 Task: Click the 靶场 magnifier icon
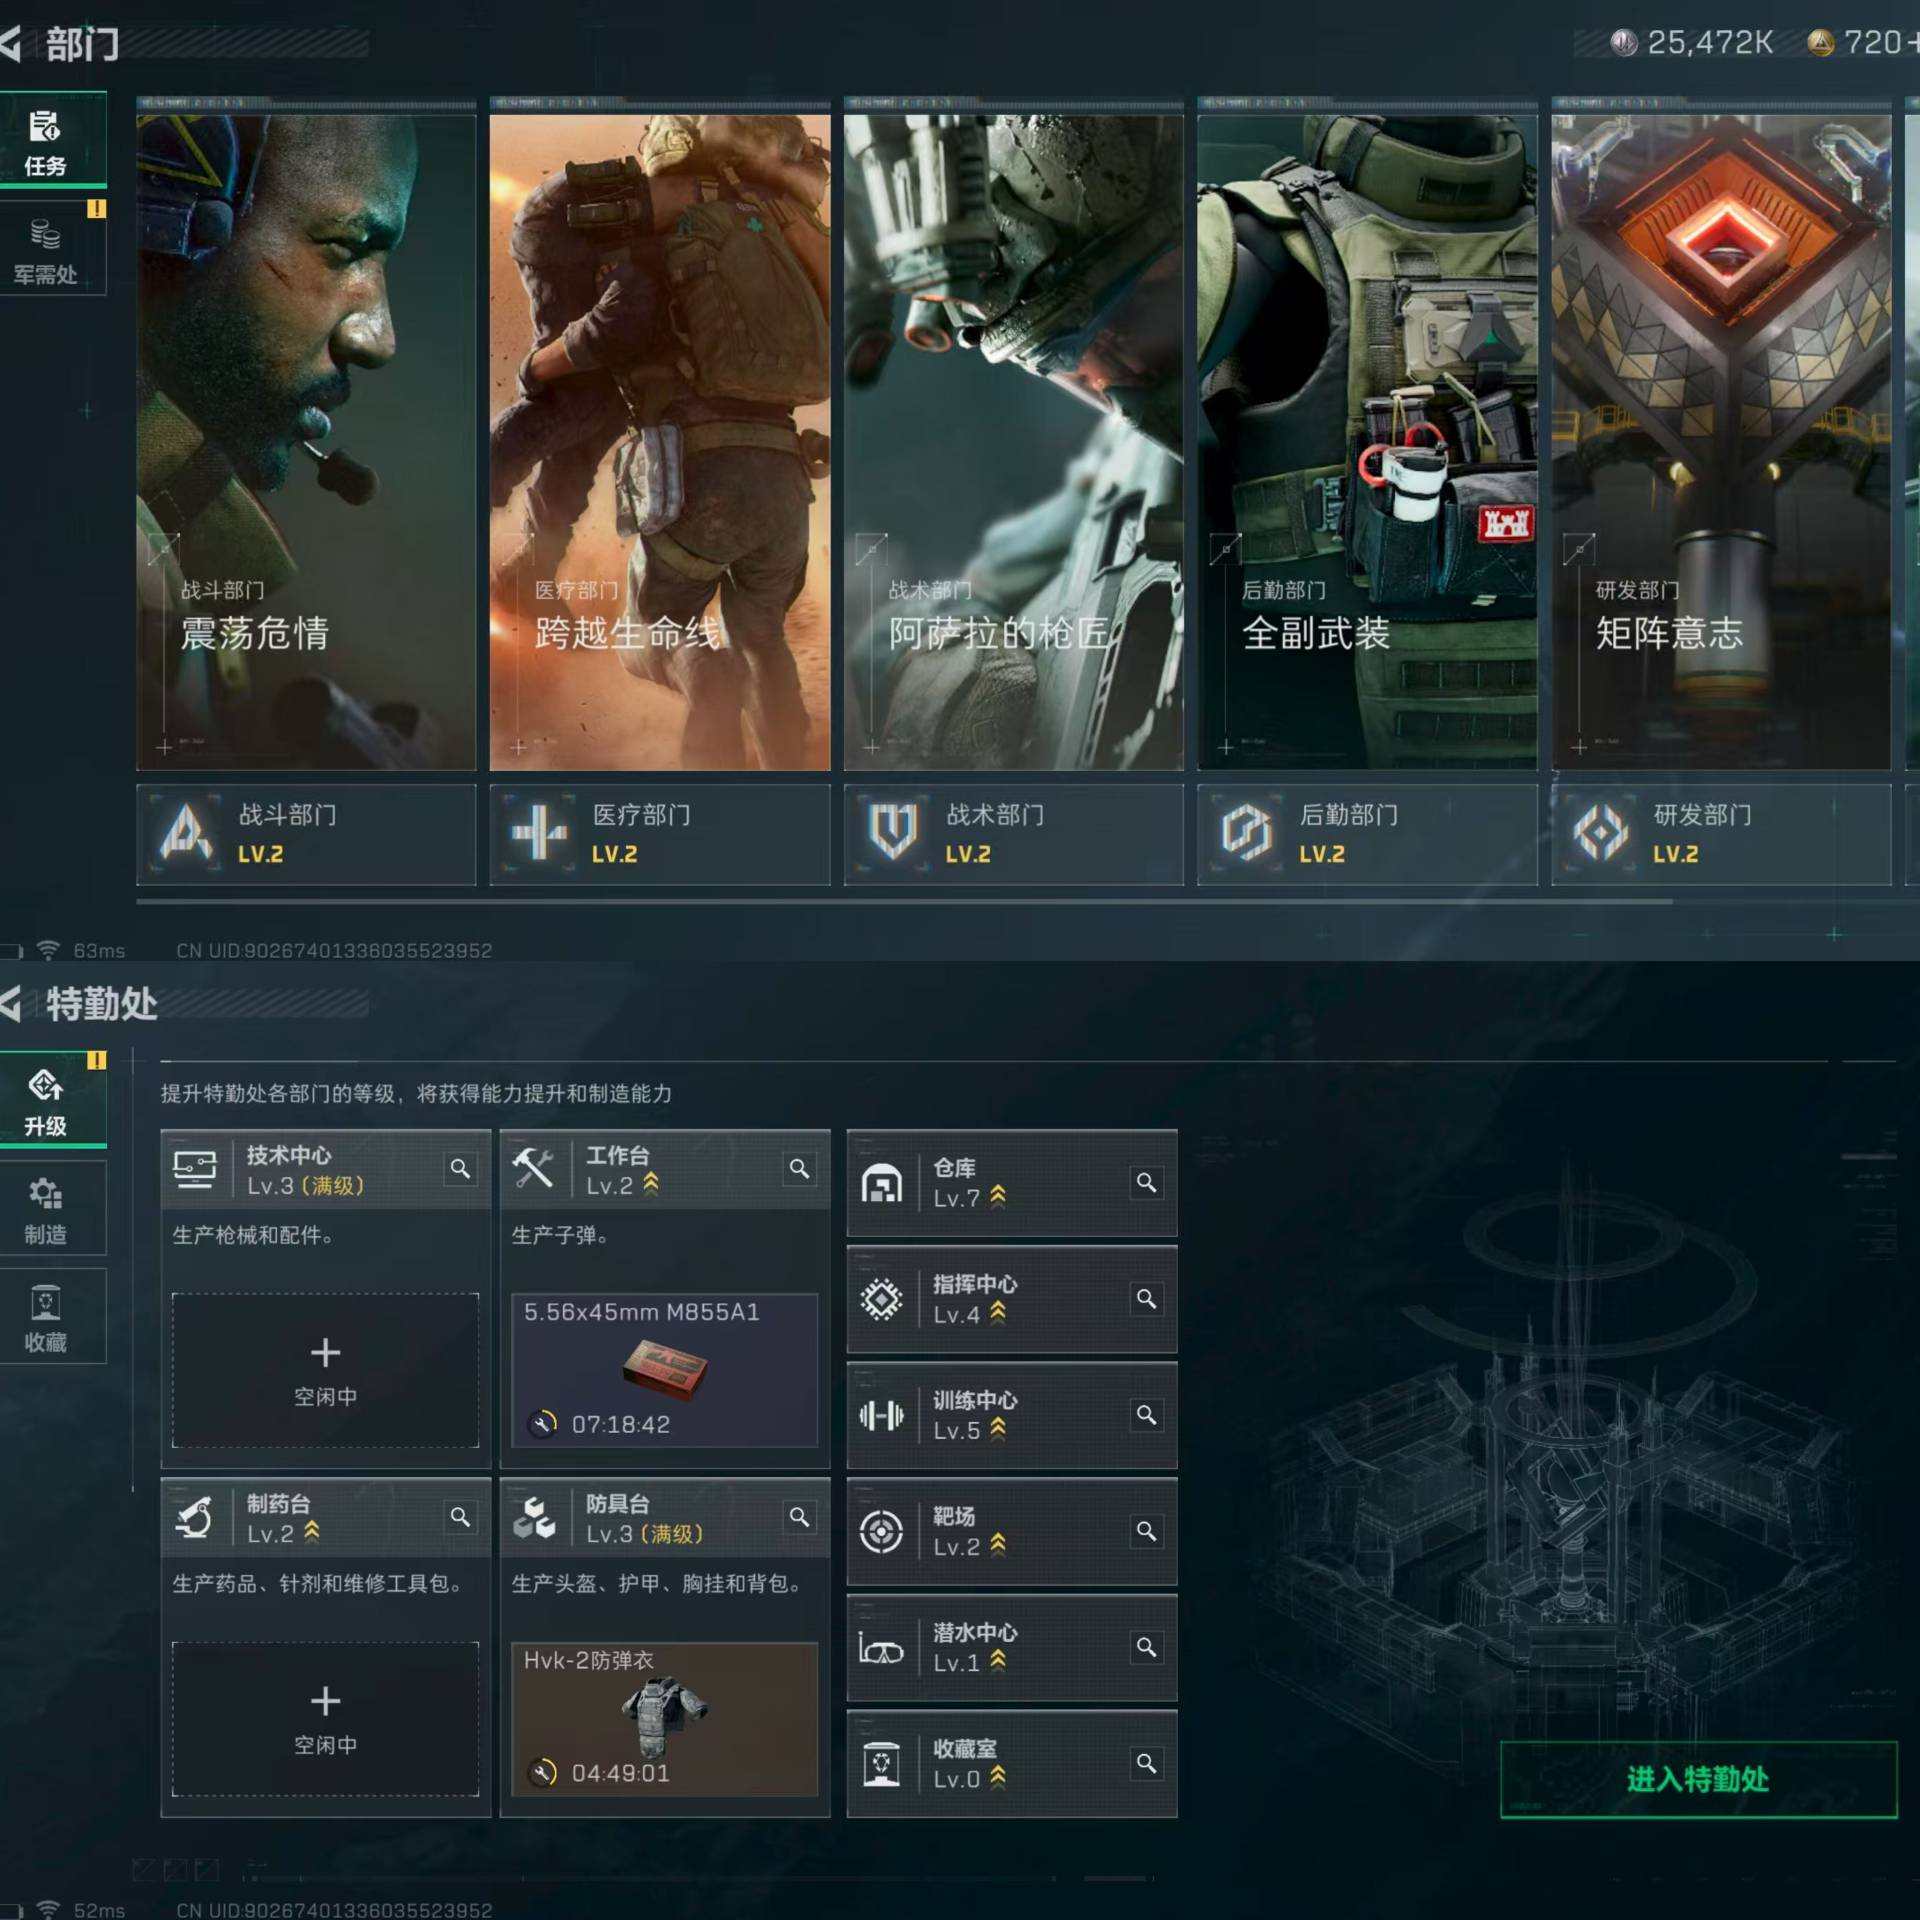[1146, 1530]
